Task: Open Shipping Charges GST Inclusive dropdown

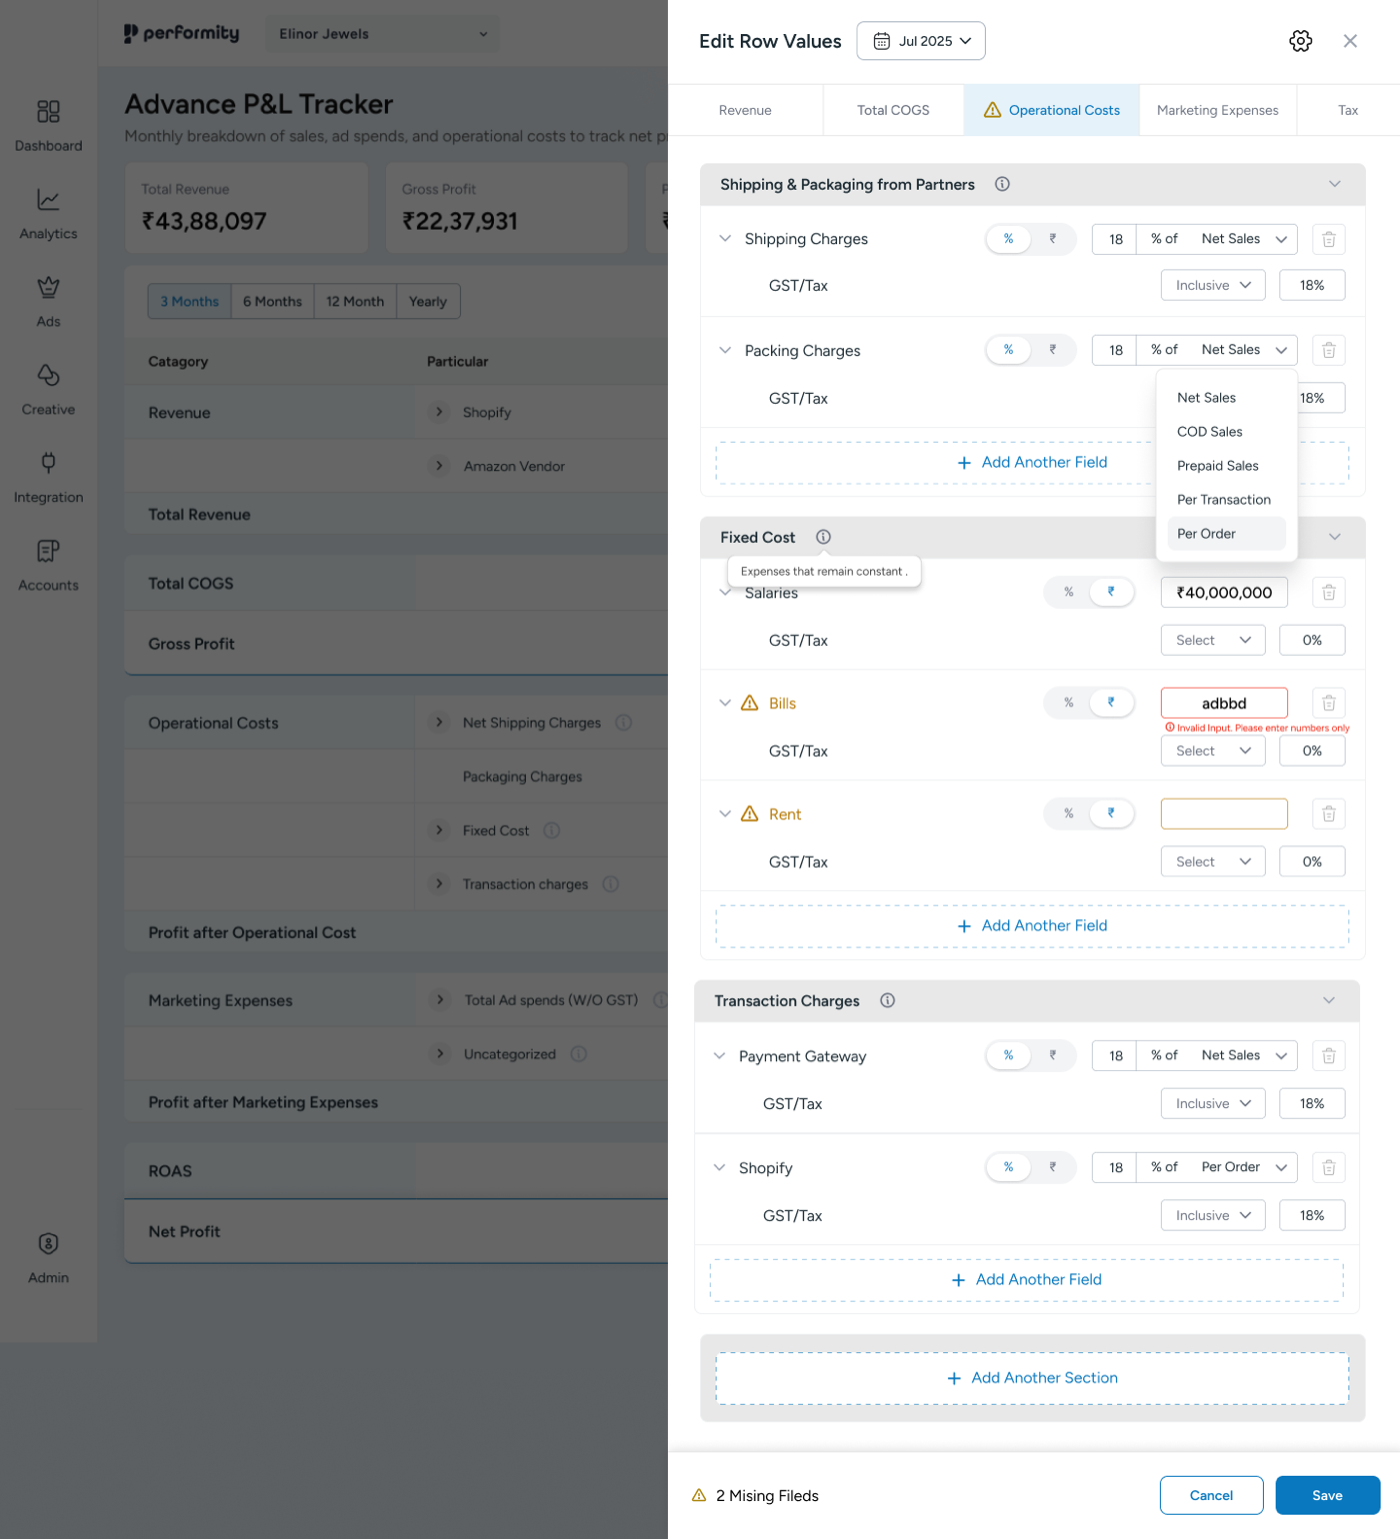Action: pos(1213,285)
